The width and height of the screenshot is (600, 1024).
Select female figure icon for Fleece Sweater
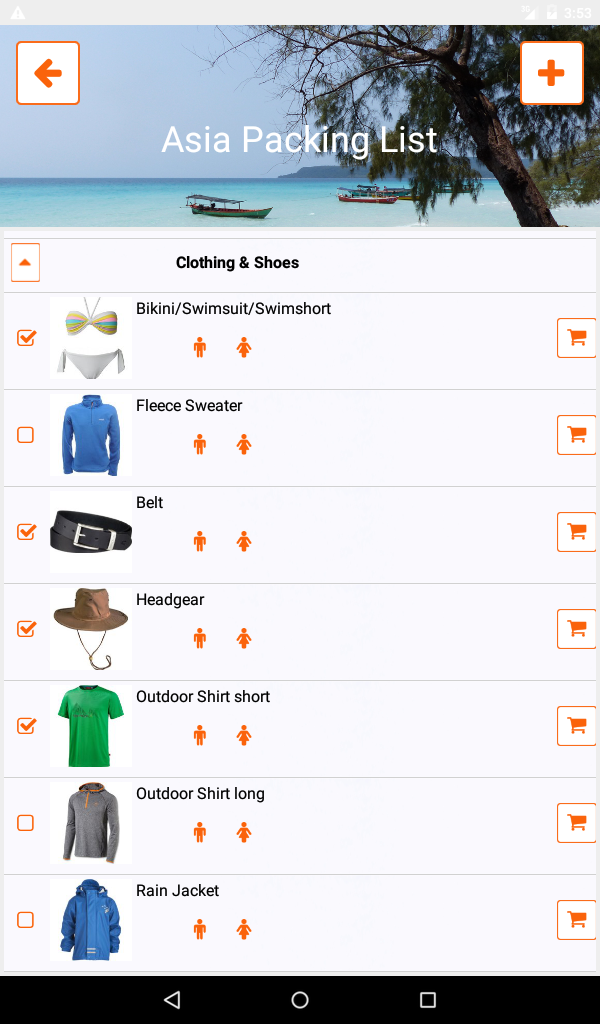point(244,445)
